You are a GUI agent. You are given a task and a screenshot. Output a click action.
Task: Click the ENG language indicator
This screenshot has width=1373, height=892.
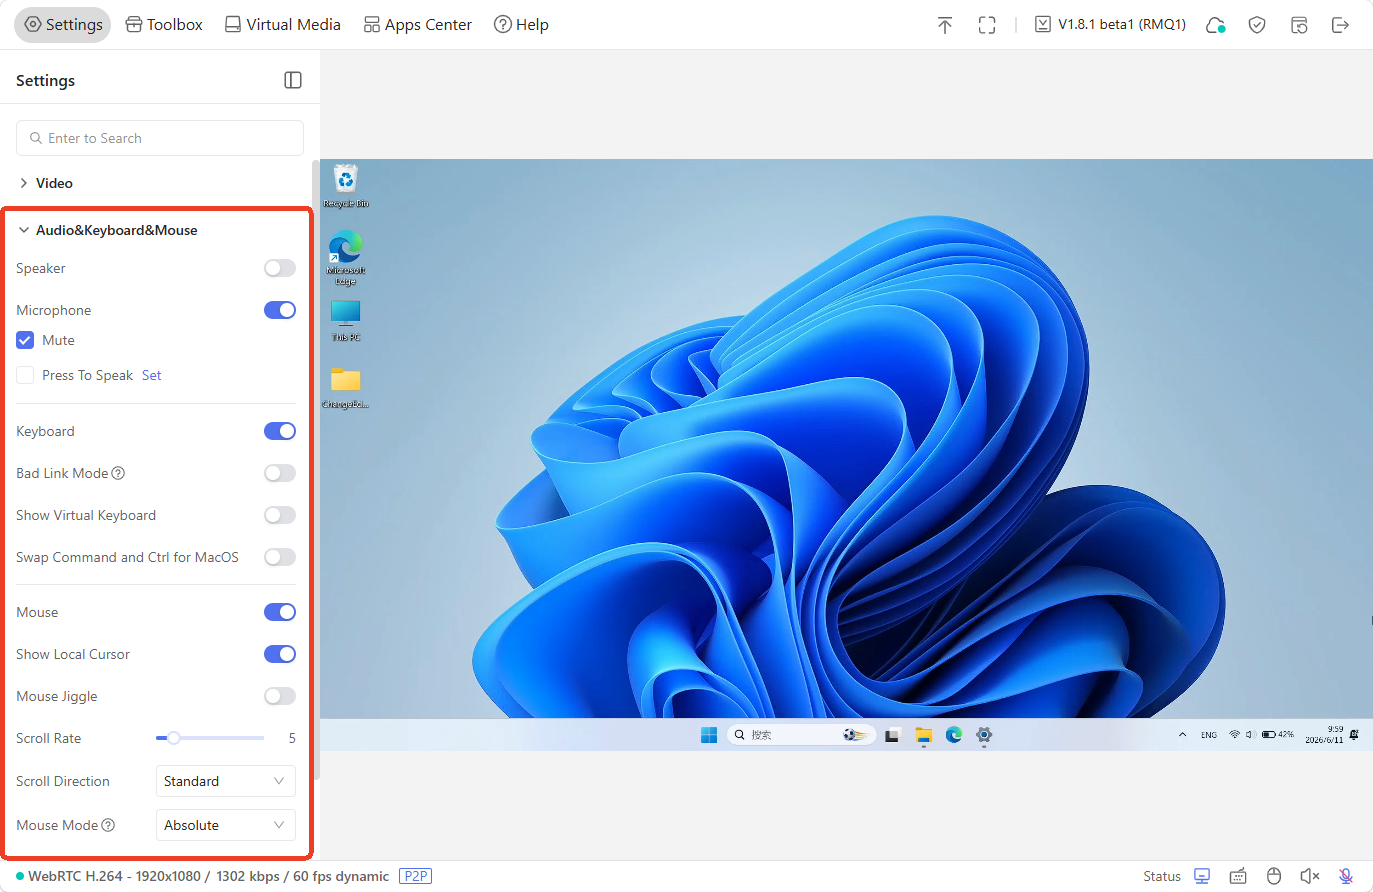coord(1209,735)
